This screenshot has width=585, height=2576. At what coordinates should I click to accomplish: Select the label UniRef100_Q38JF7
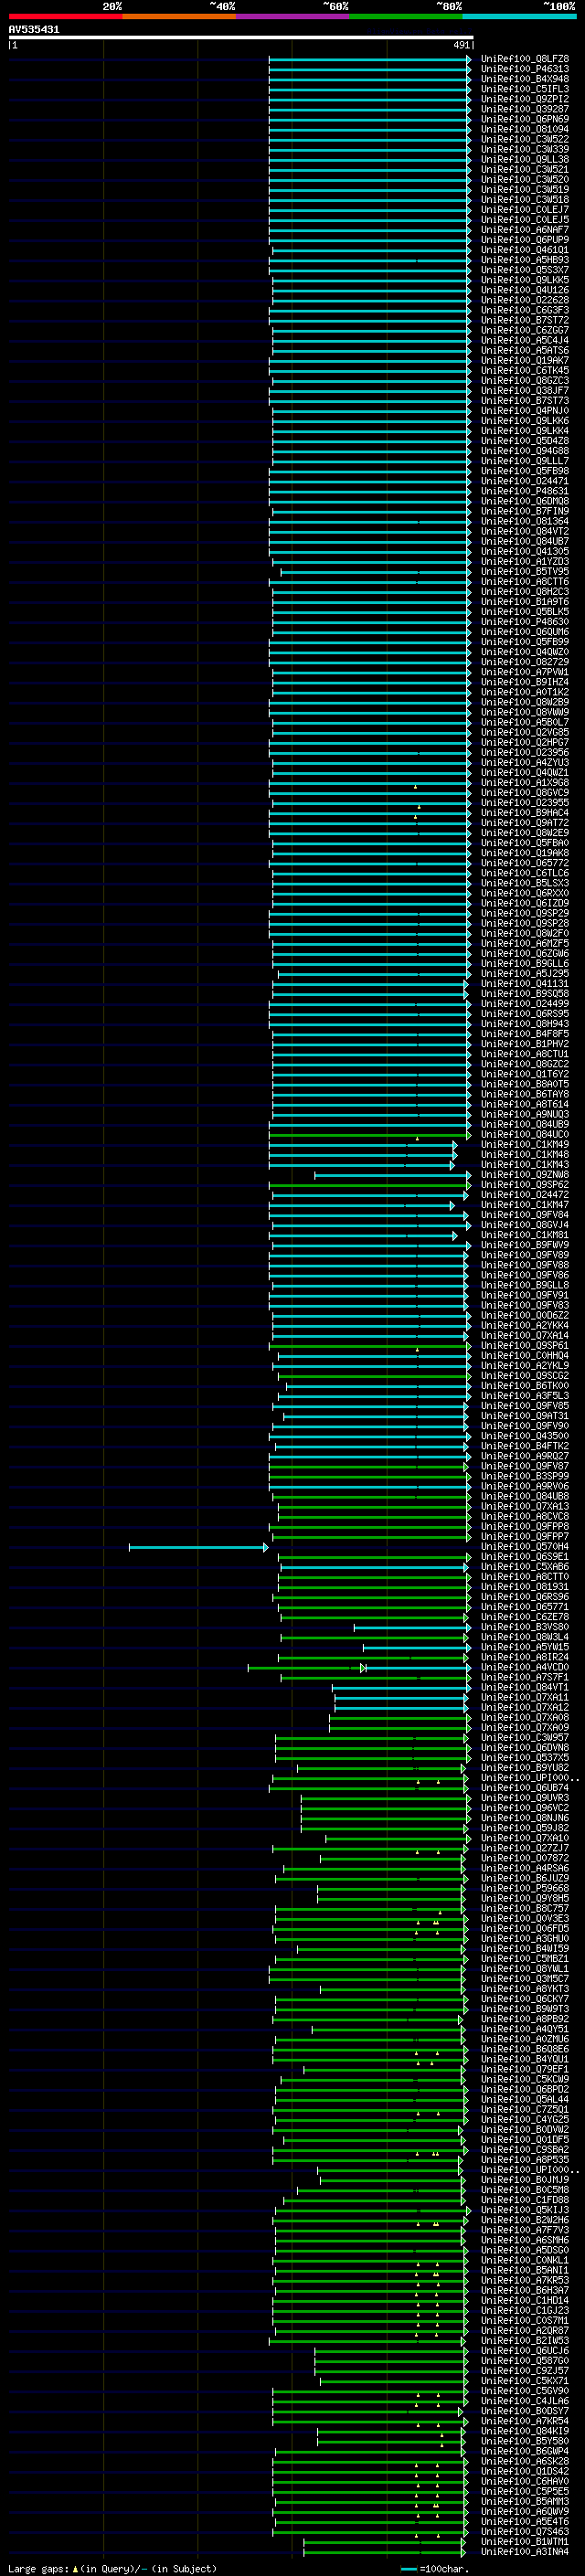click(x=525, y=391)
